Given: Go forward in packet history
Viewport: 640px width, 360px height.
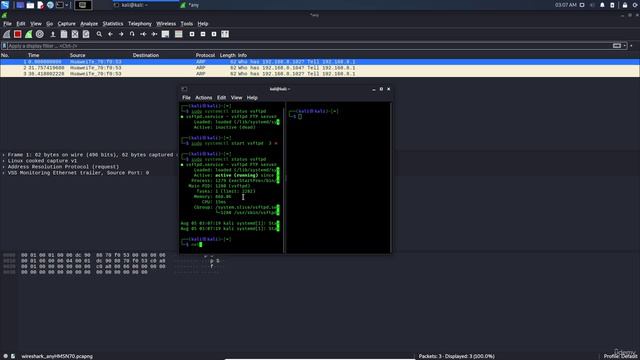Looking at the screenshot, I should pyautogui.click(x=121, y=34).
